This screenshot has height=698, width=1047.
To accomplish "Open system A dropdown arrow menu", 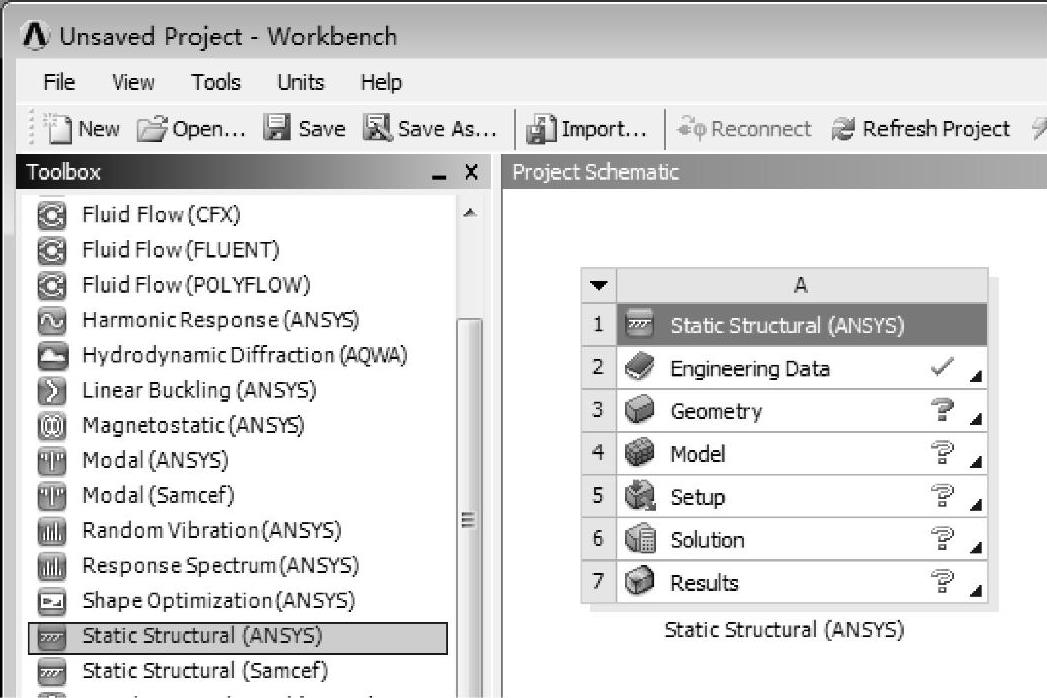I will (598, 286).
